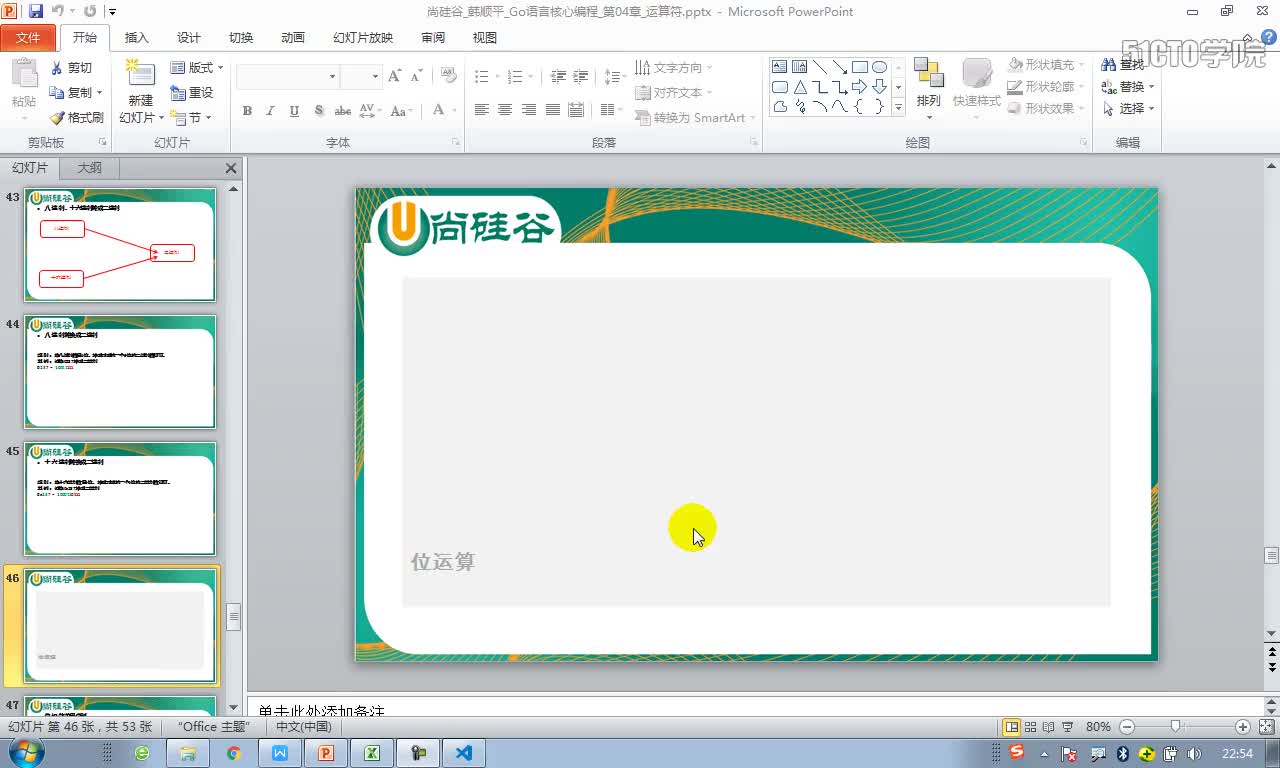Open Text Direction (文字方向) dropdown
Image resolution: width=1280 pixels, height=768 pixels.
click(x=673, y=67)
